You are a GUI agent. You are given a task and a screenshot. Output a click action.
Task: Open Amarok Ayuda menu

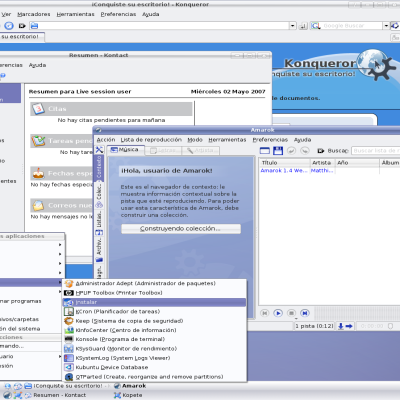point(302,140)
